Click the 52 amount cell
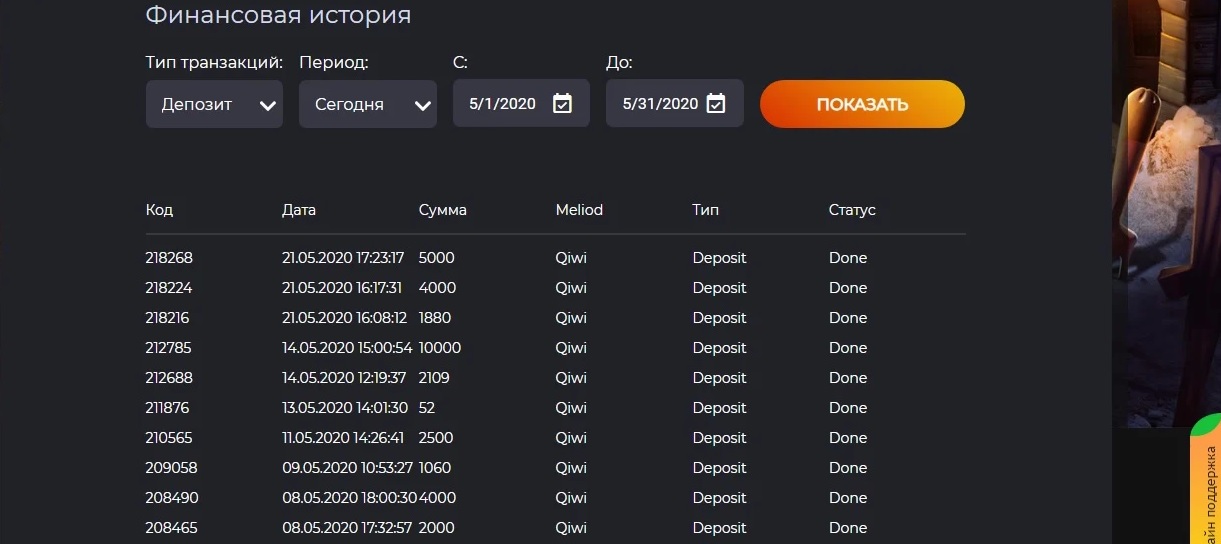The image size is (1221, 544). pos(427,408)
